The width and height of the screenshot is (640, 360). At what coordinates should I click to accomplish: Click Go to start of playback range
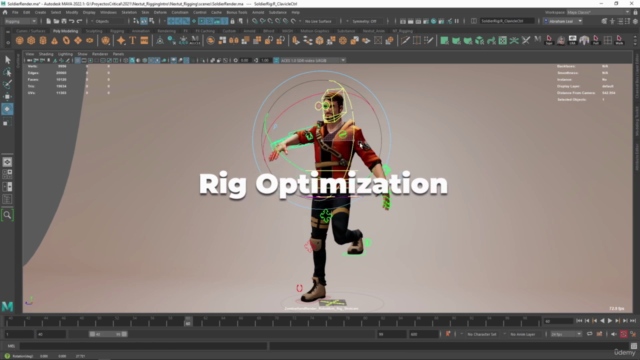579,321
